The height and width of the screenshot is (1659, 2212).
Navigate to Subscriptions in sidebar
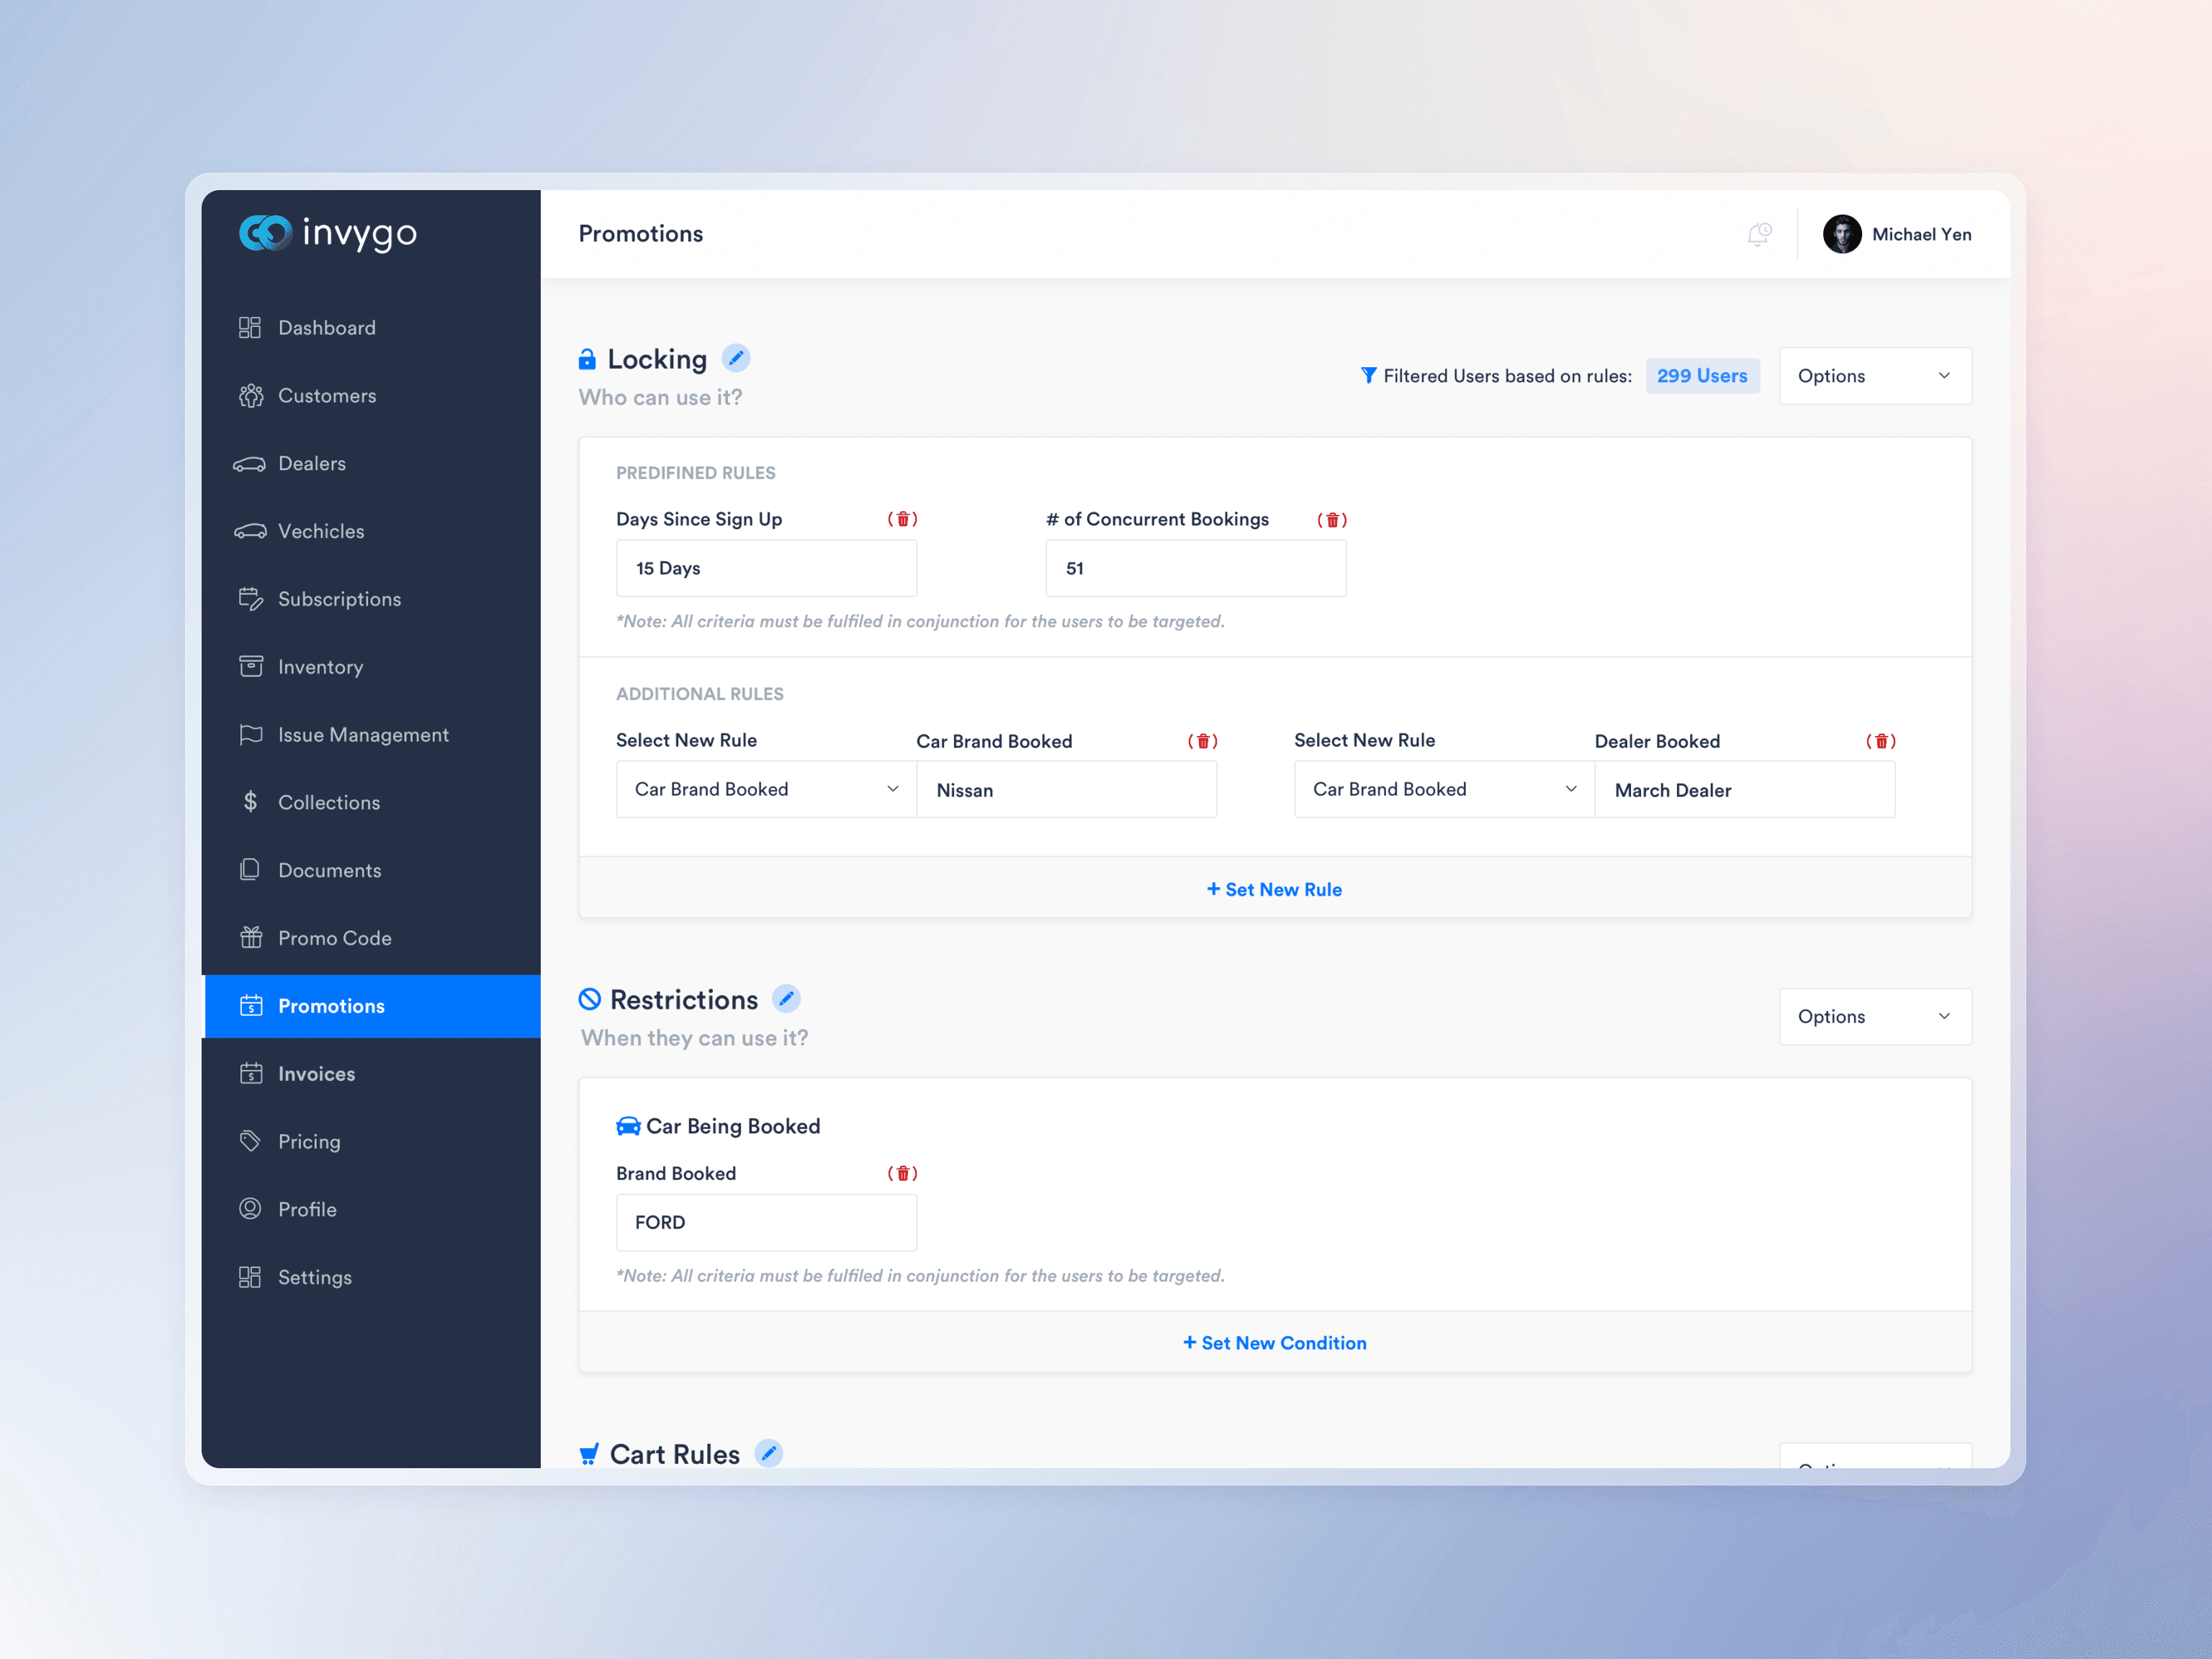(339, 599)
